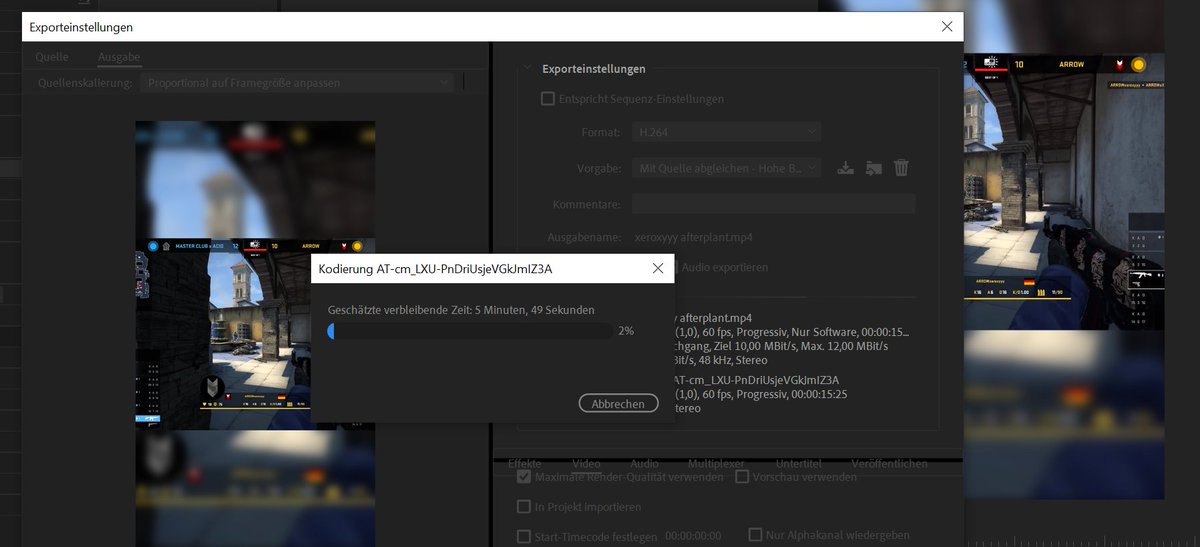Screen dimensions: 1200x547
Task: Toggle Entspricht Sequenz-Einstellungen checkbox
Action: [547, 99]
